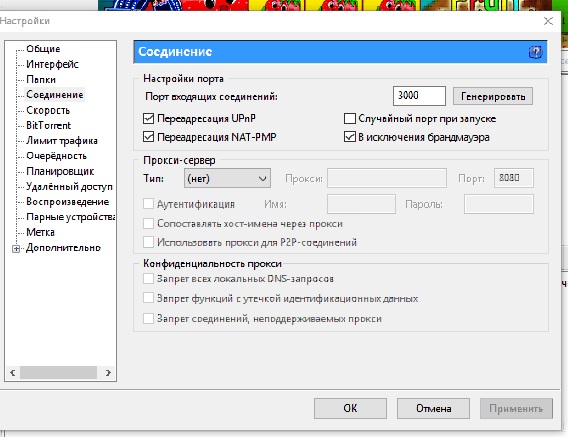Open the BitTorrent settings section
This screenshot has width=568, height=437.
[x=49, y=125]
